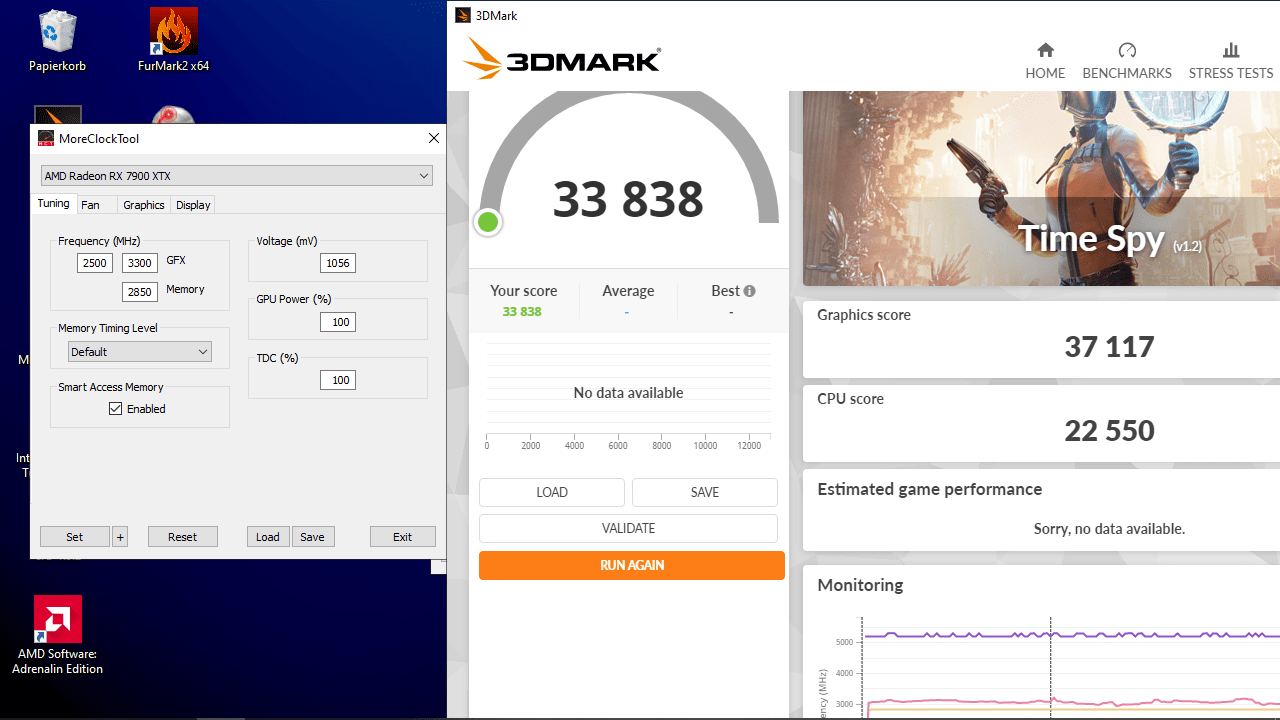1280x720 pixels.
Task: Click the green score indicator dot
Action: click(x=488, y=222)
